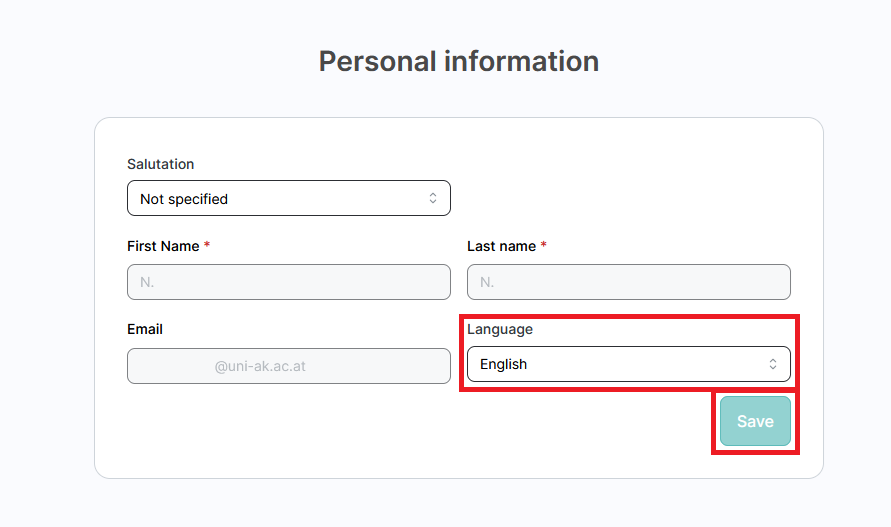Click the Last name label text
The image size is (891, 527).
(501, 246)
